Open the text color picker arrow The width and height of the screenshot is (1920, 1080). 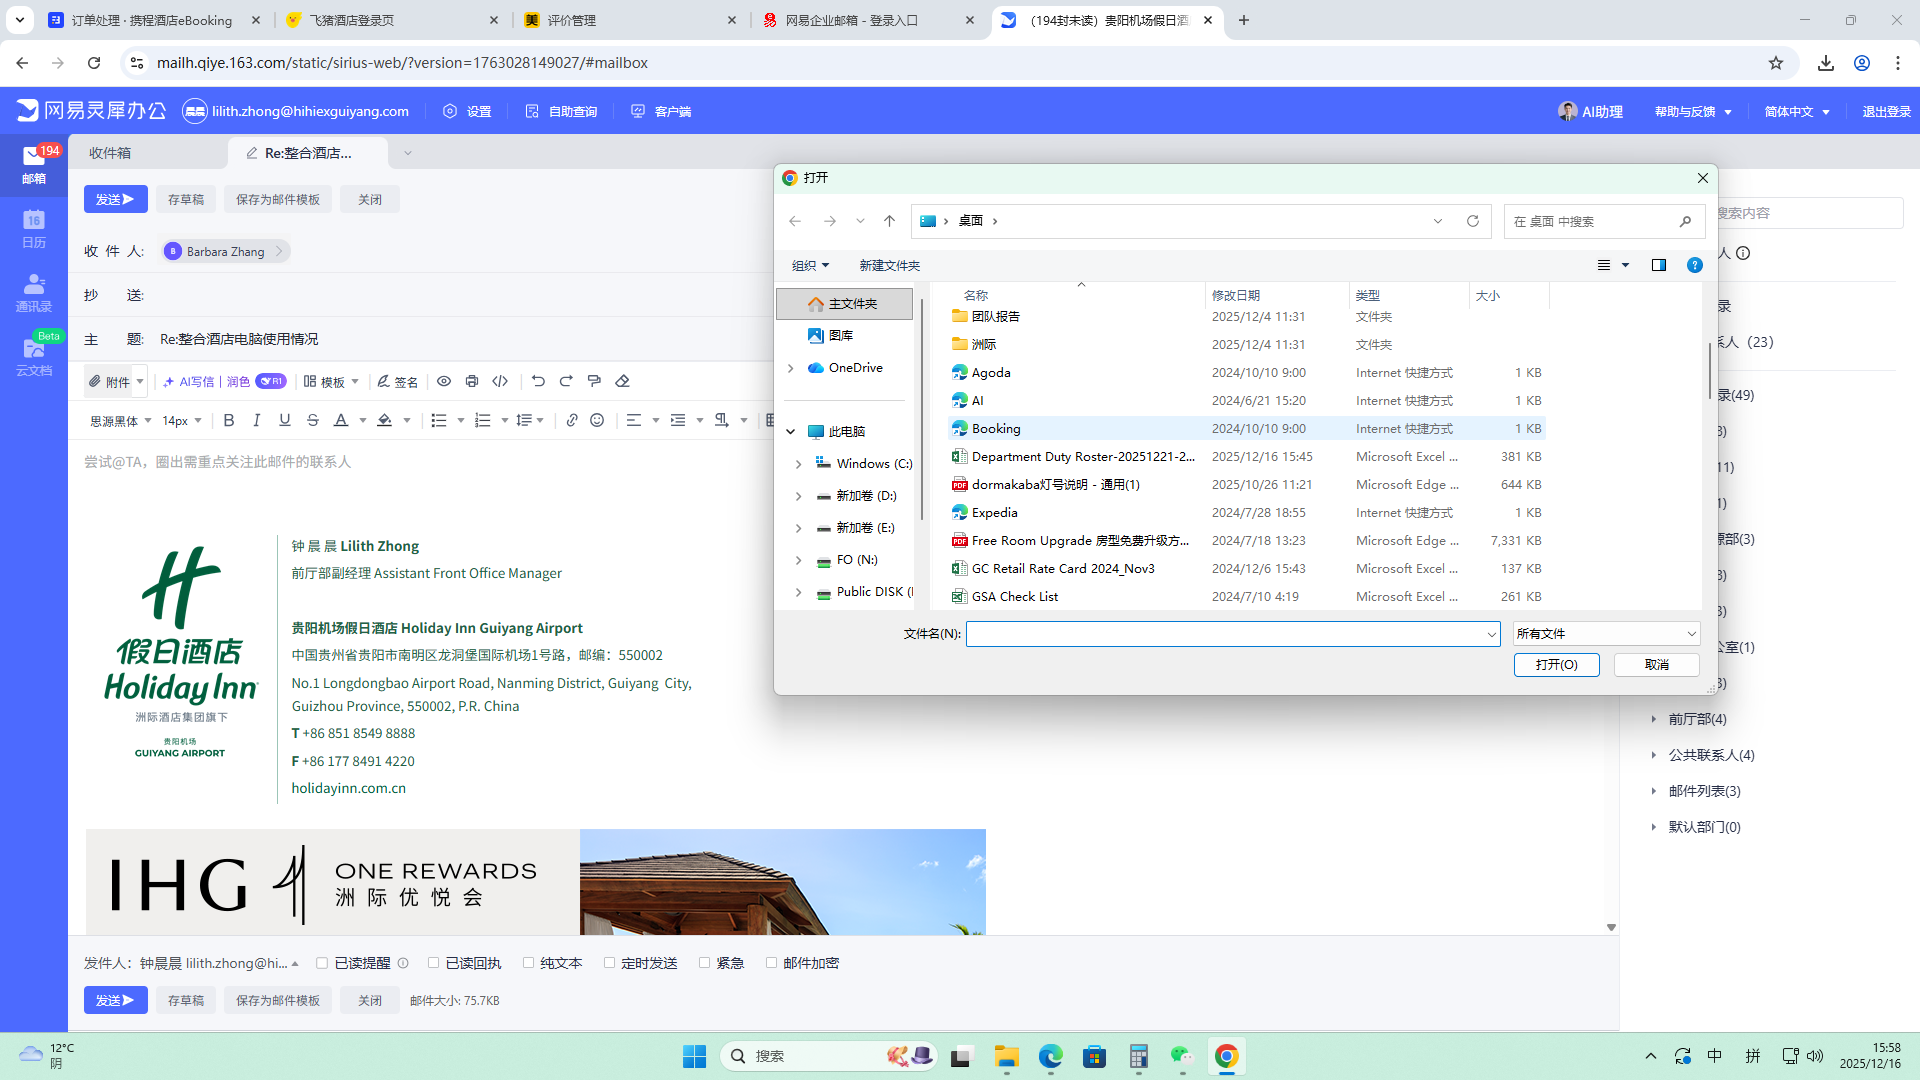[362, 421]
